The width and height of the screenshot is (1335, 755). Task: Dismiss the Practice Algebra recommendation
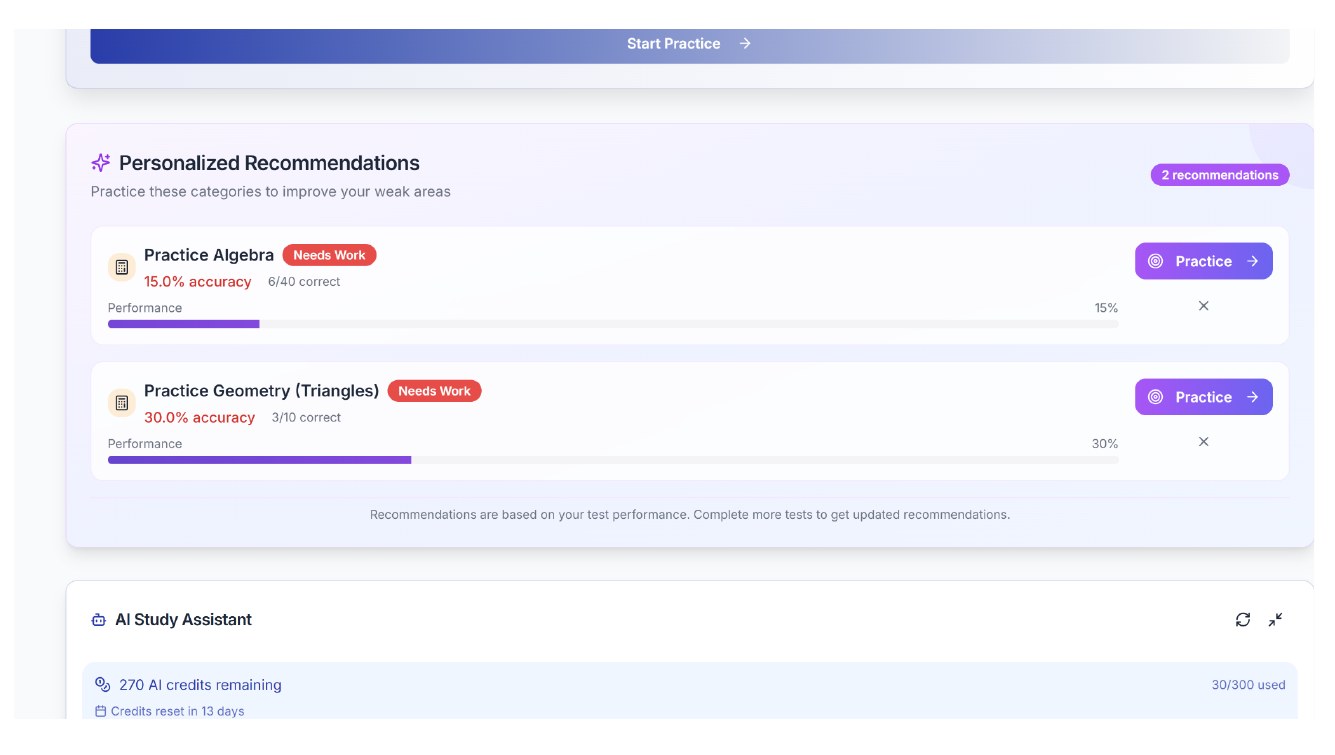[x=1203, y=306]
